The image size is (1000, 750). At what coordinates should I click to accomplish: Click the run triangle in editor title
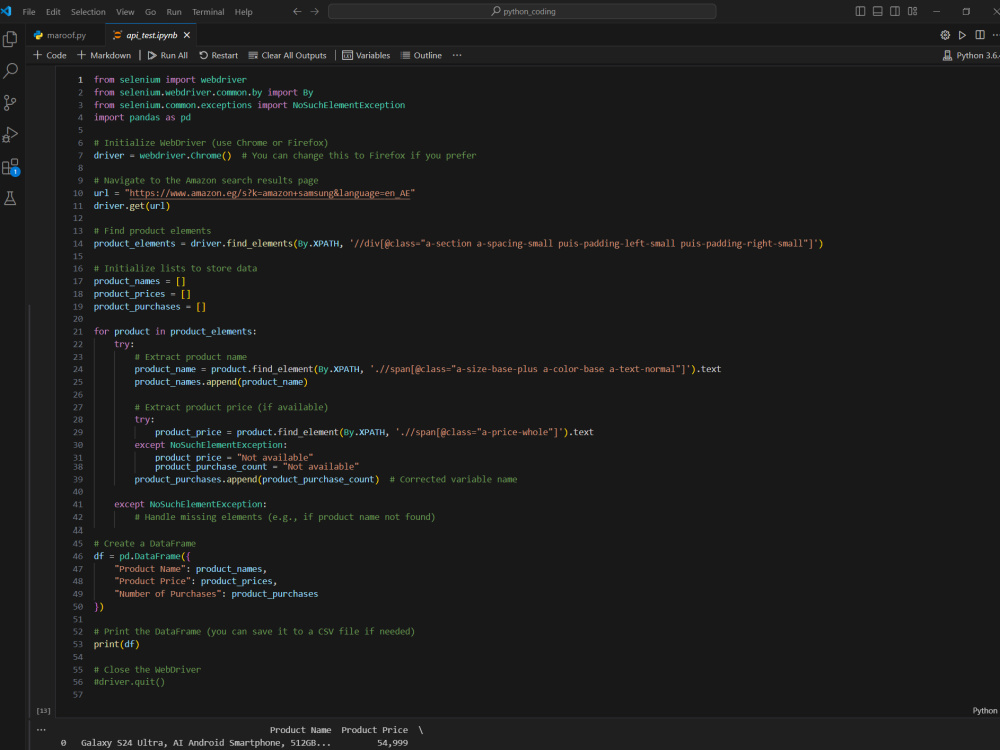(962, 35)
